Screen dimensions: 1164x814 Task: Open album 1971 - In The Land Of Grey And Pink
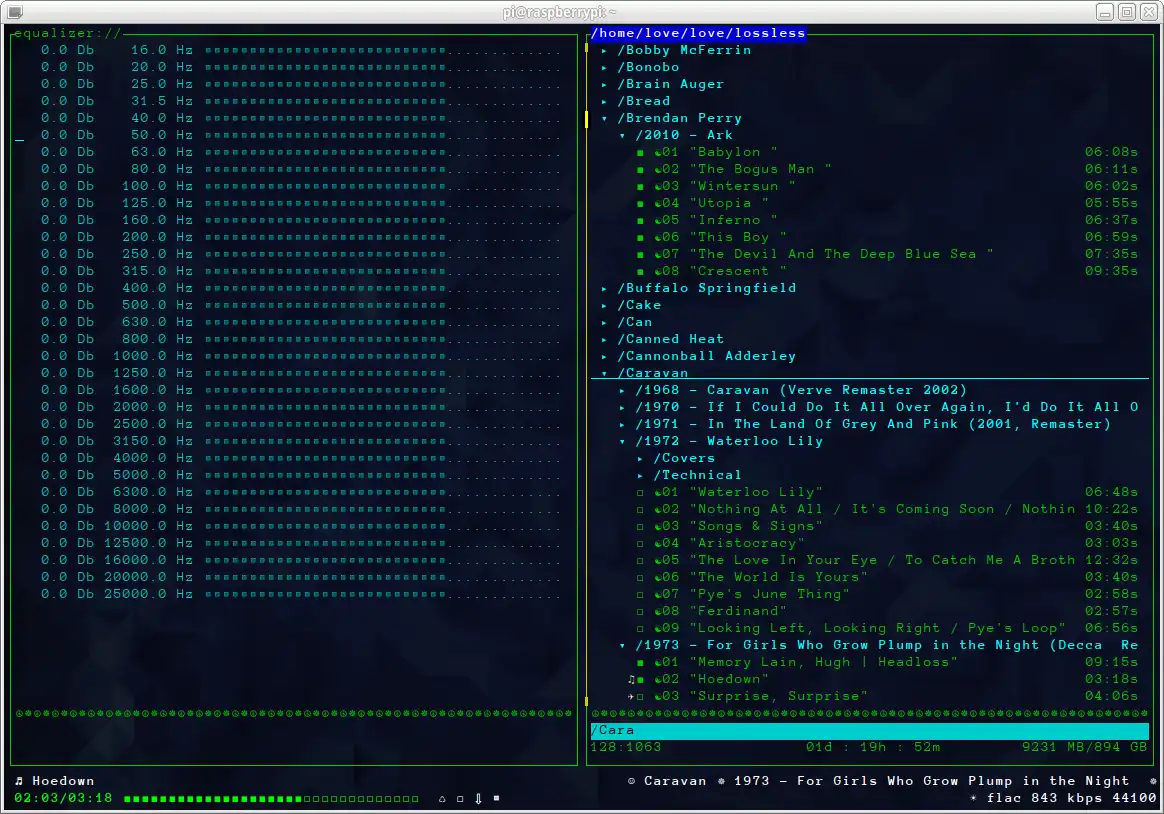[873, 424]
